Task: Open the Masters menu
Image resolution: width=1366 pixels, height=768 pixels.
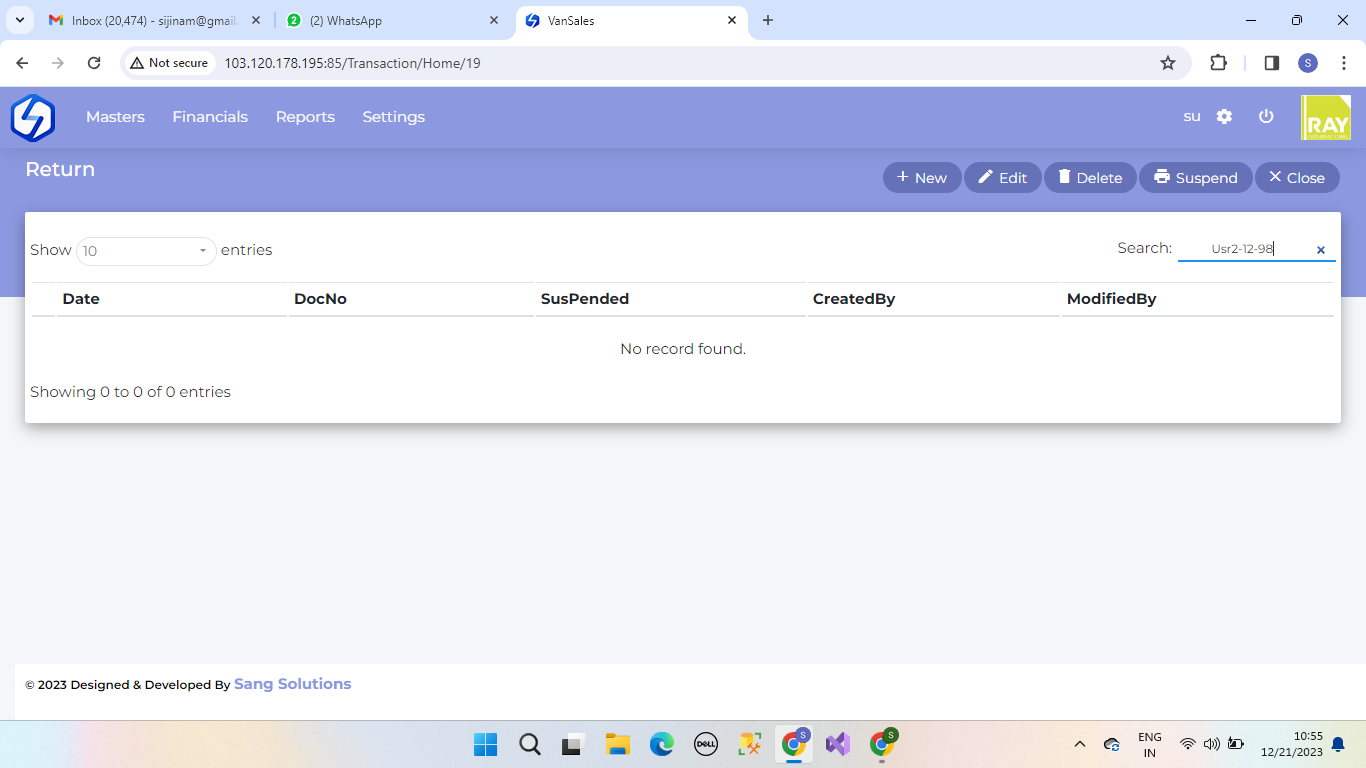Action: (115, 117)
